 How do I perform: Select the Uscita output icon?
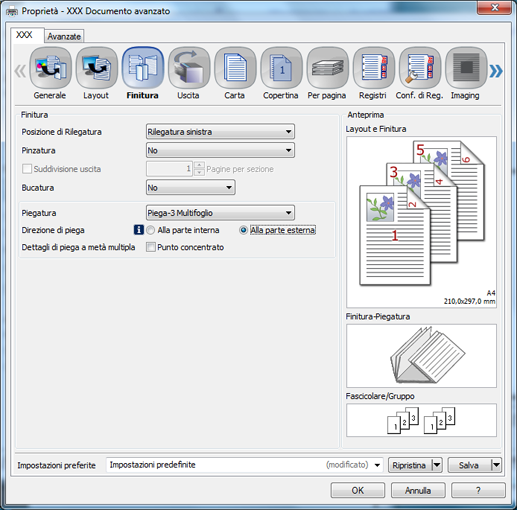(189, 68)
